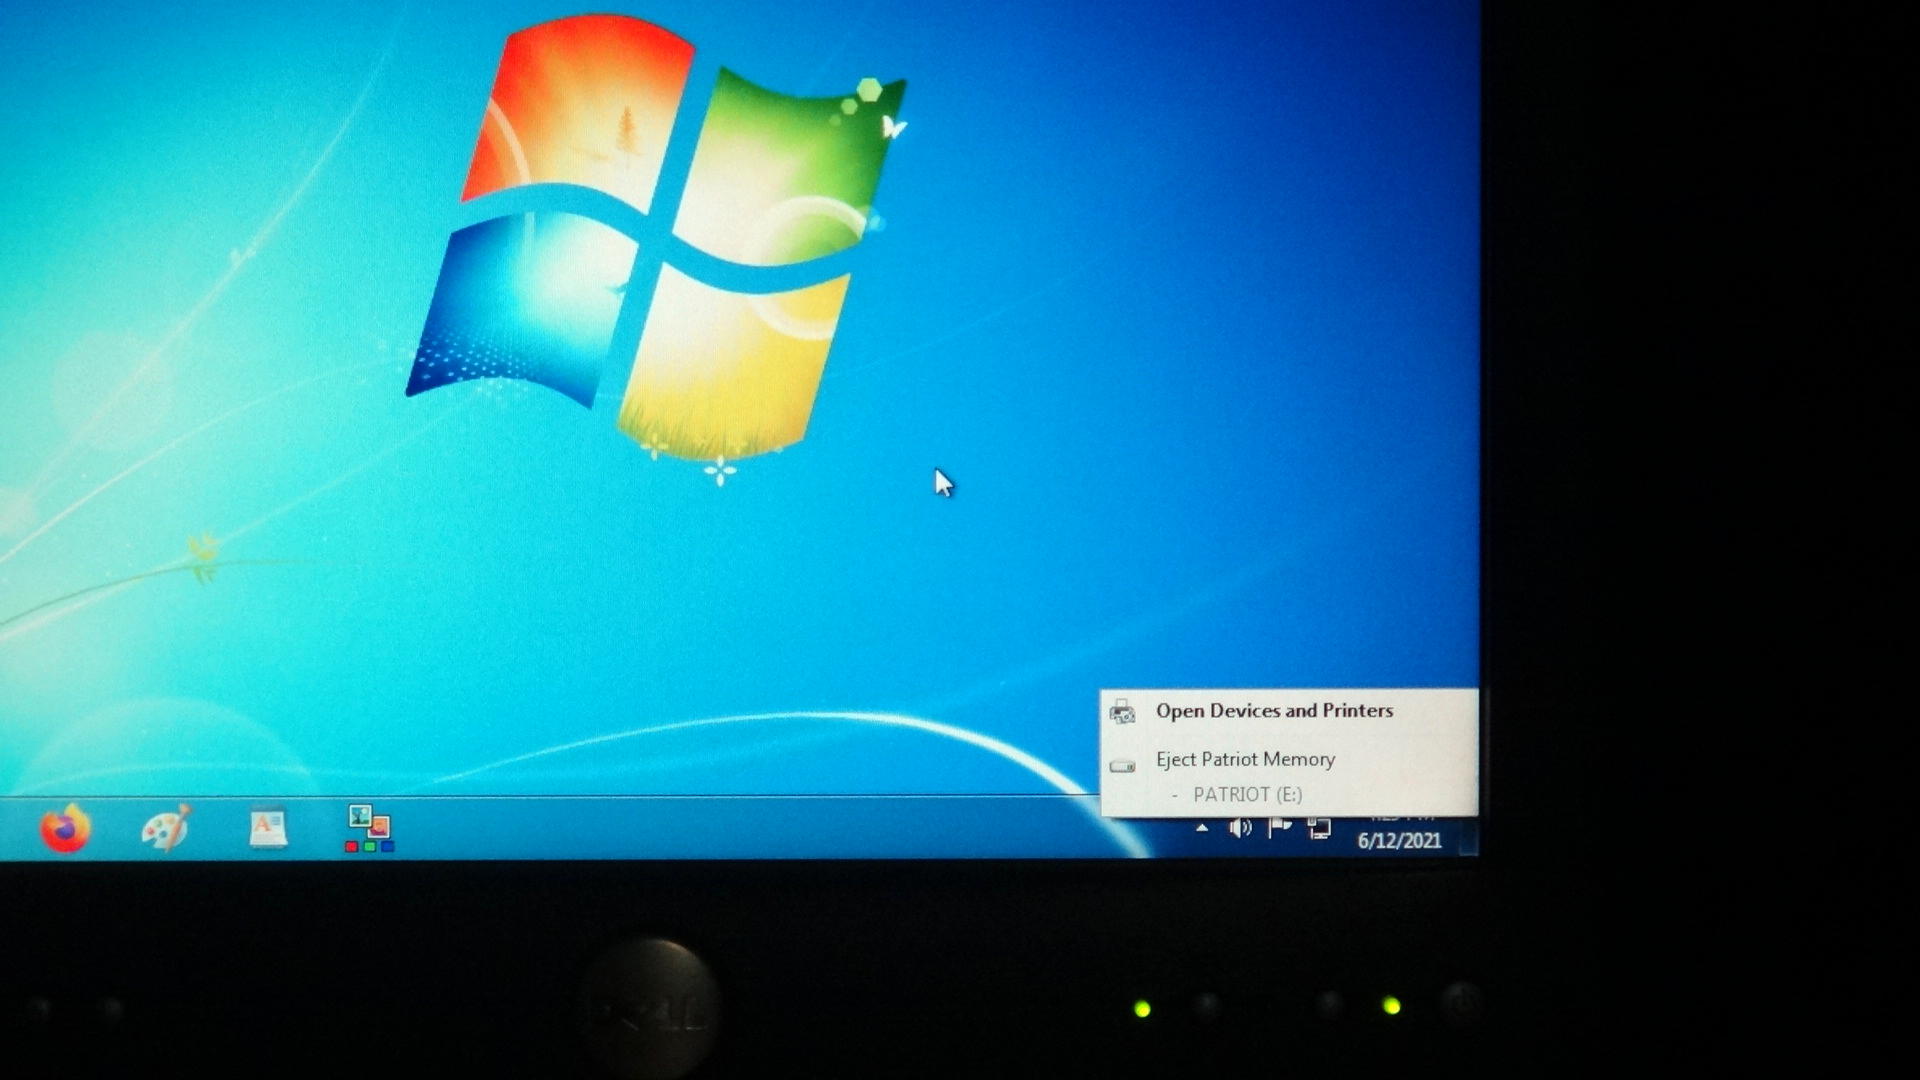The width and height of the screenshot is (1920, 1080).
Task: Launch Paint from the taskbar
Action: point(166,828)
